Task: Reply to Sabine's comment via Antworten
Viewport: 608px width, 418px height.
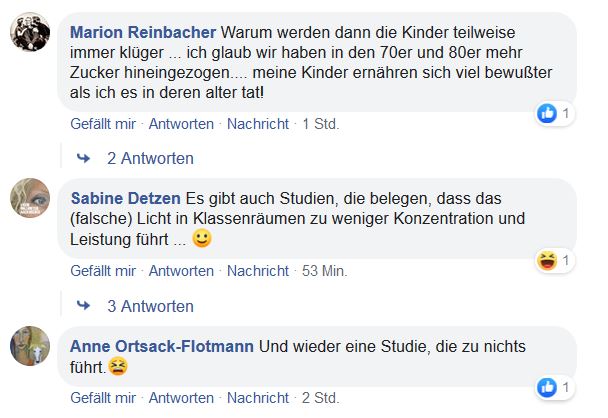Action: tap(181, 271)
